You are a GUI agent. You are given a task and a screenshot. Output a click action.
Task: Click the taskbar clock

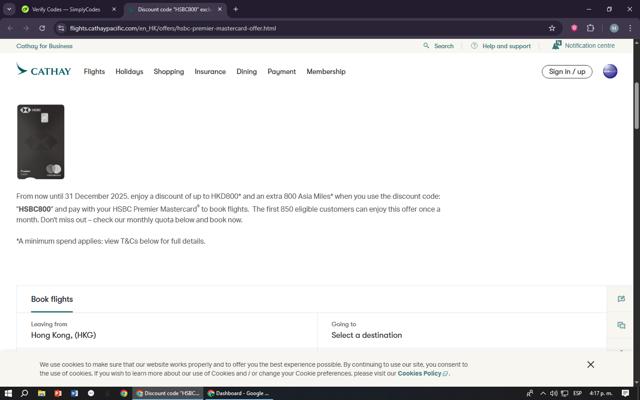coord(600,393)
